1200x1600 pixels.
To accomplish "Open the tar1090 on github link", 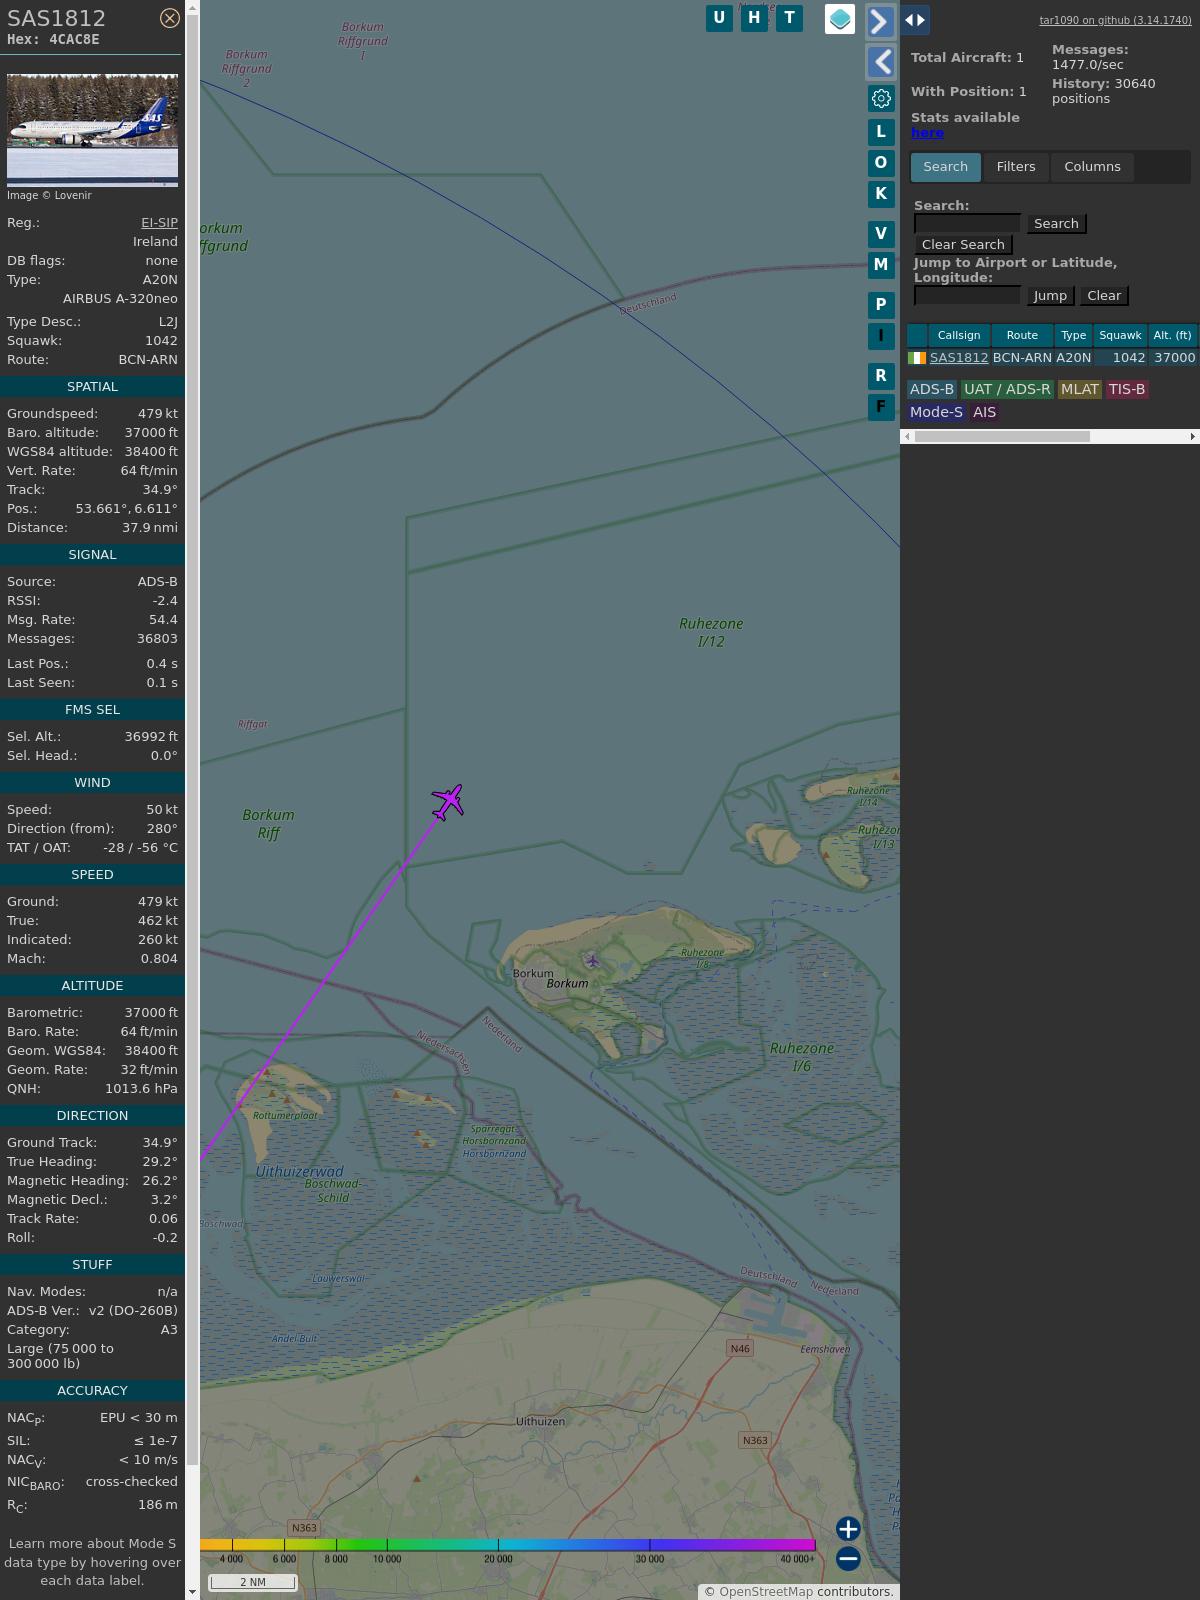I will click(x=1115, y=20).
